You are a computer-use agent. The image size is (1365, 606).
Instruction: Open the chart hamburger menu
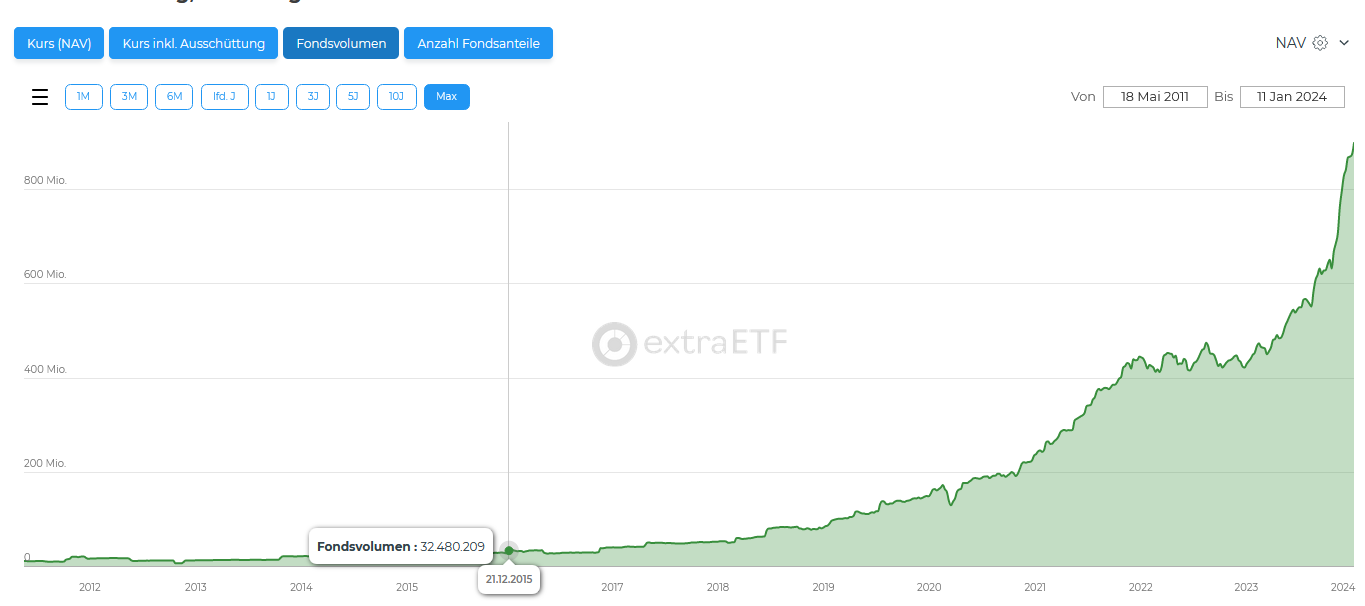click(40, 97)
